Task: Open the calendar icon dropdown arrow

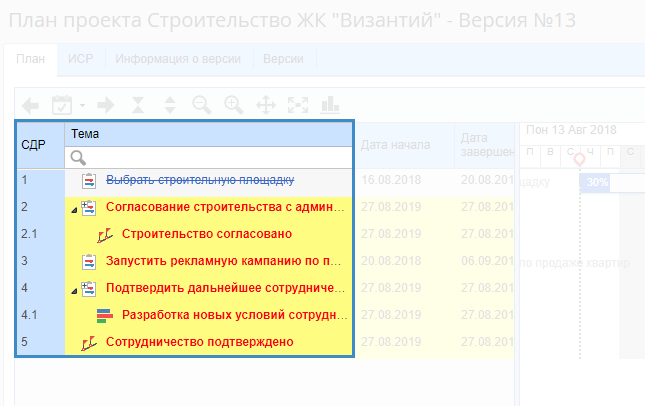Action: (82, 106)
